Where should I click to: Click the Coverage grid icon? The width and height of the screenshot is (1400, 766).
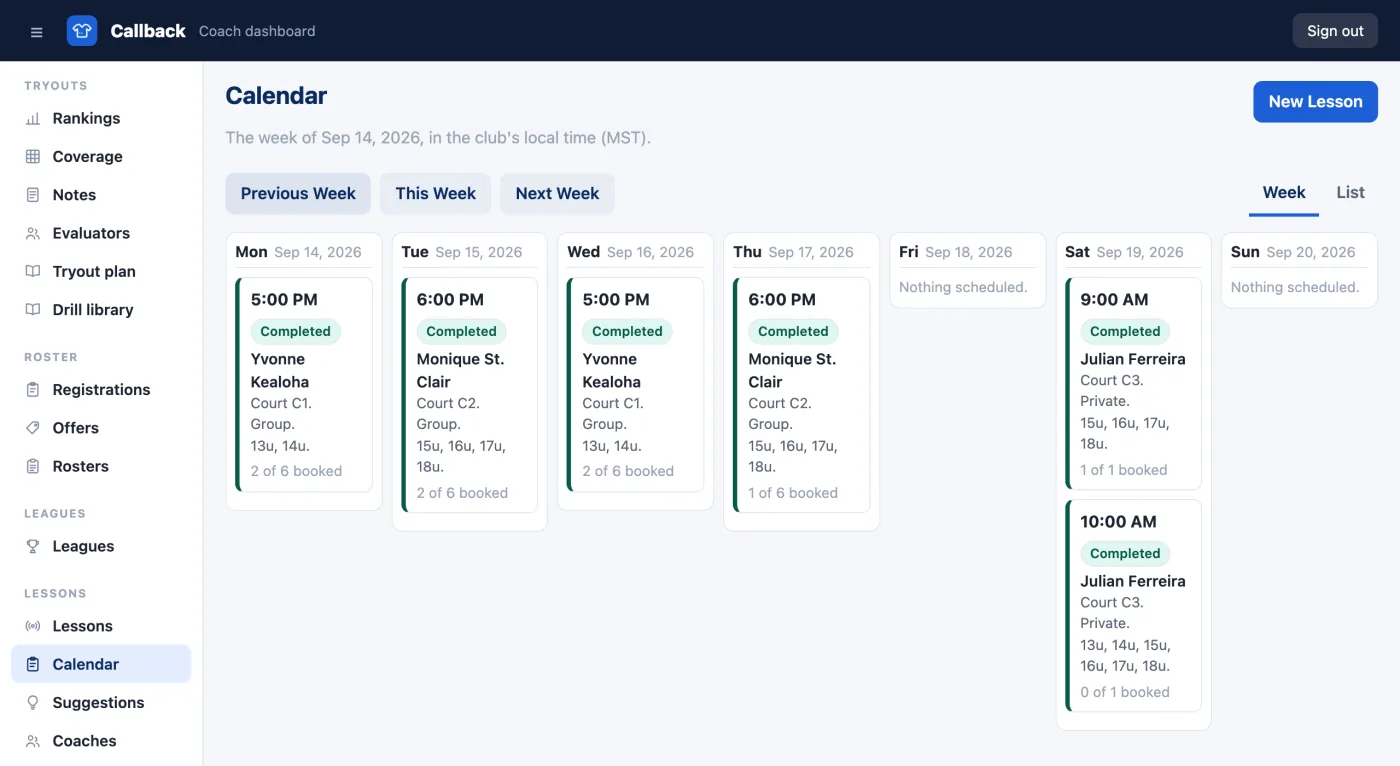[x=33, y=156]
